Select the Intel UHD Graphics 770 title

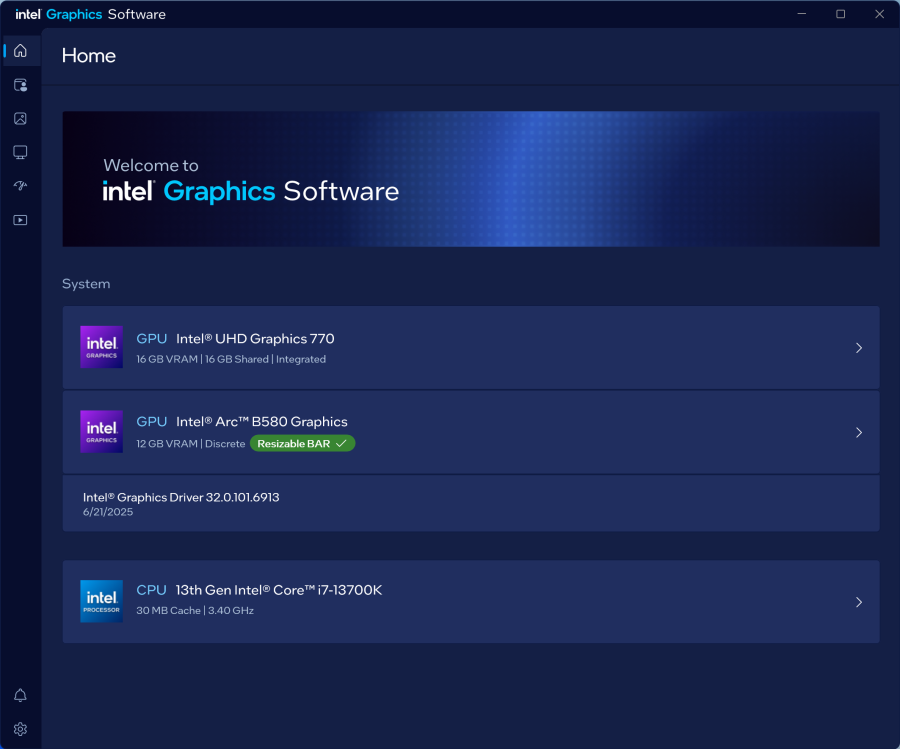pyautogui.click(x=255, y=339)
